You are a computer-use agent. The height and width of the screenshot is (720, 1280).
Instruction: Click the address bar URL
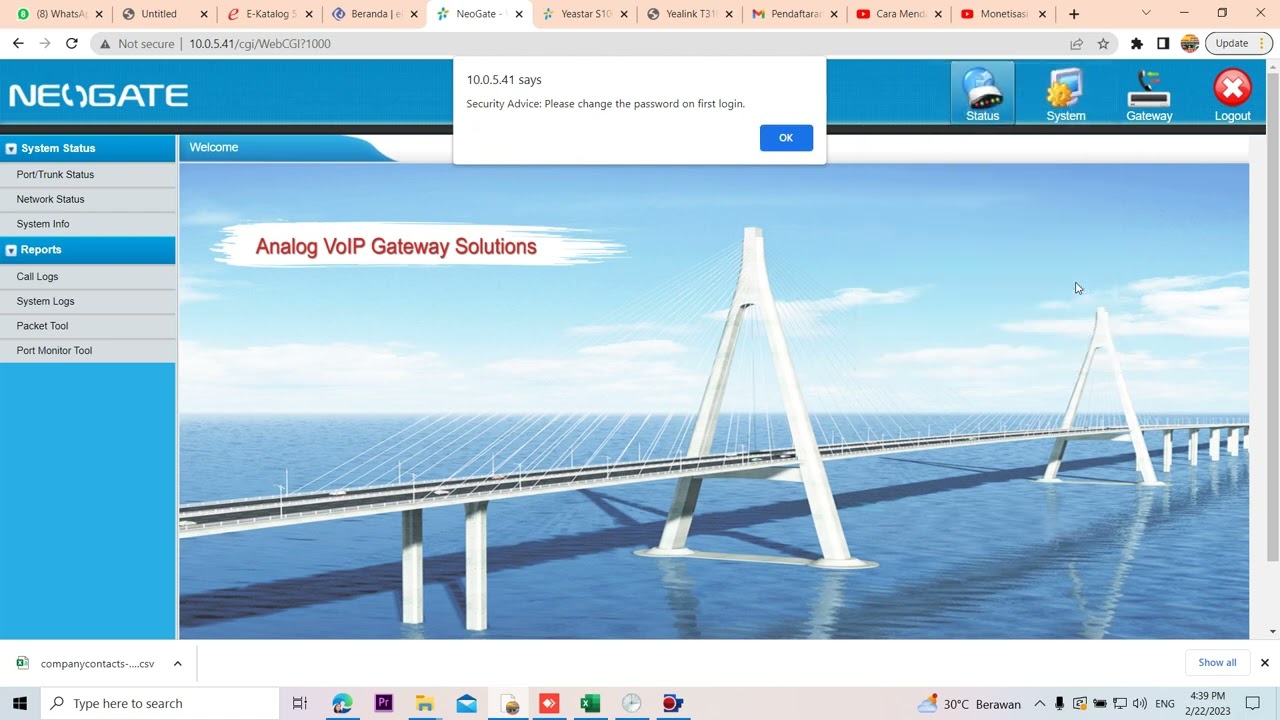pos(260,44)
